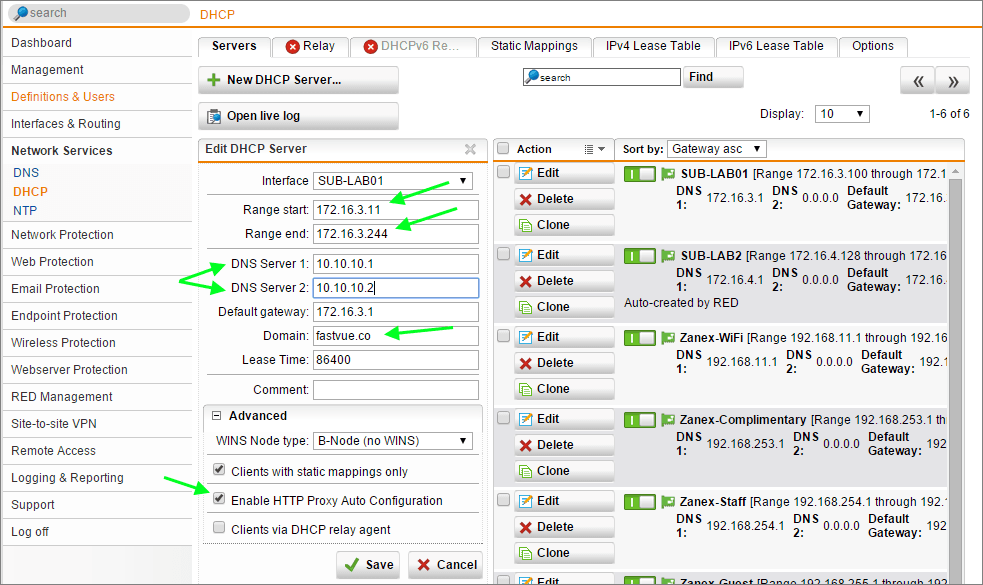Go to the next page with double-right arrow

(x=953, y=81)
